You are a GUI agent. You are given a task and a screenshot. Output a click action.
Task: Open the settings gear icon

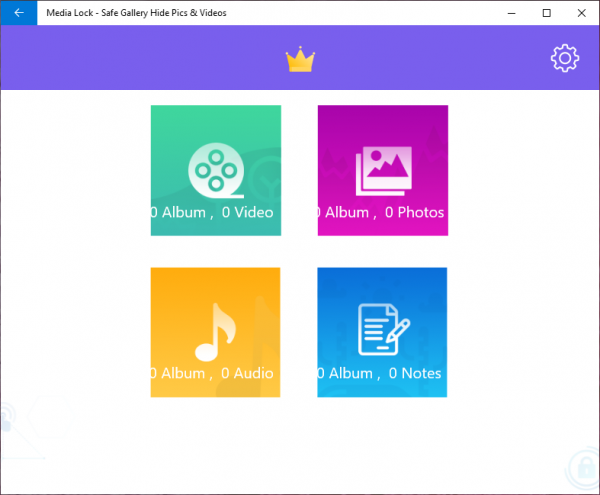pos(565,58)
